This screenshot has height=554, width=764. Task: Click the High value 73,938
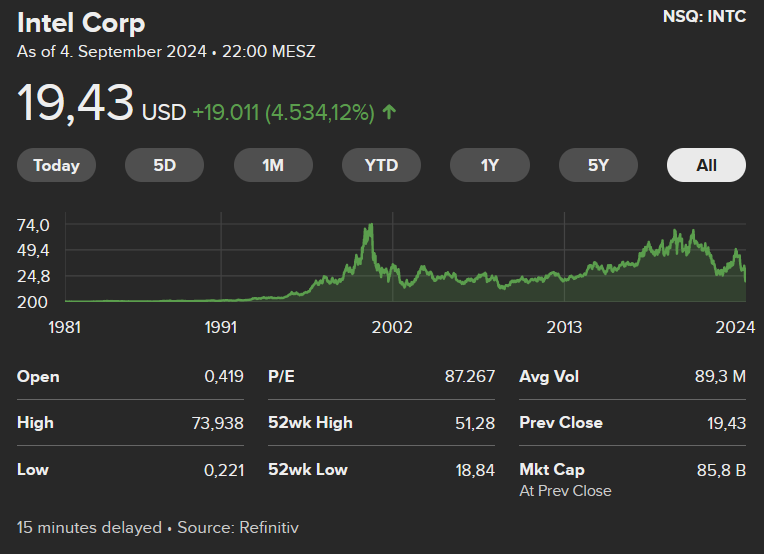(x=218, y=423)
